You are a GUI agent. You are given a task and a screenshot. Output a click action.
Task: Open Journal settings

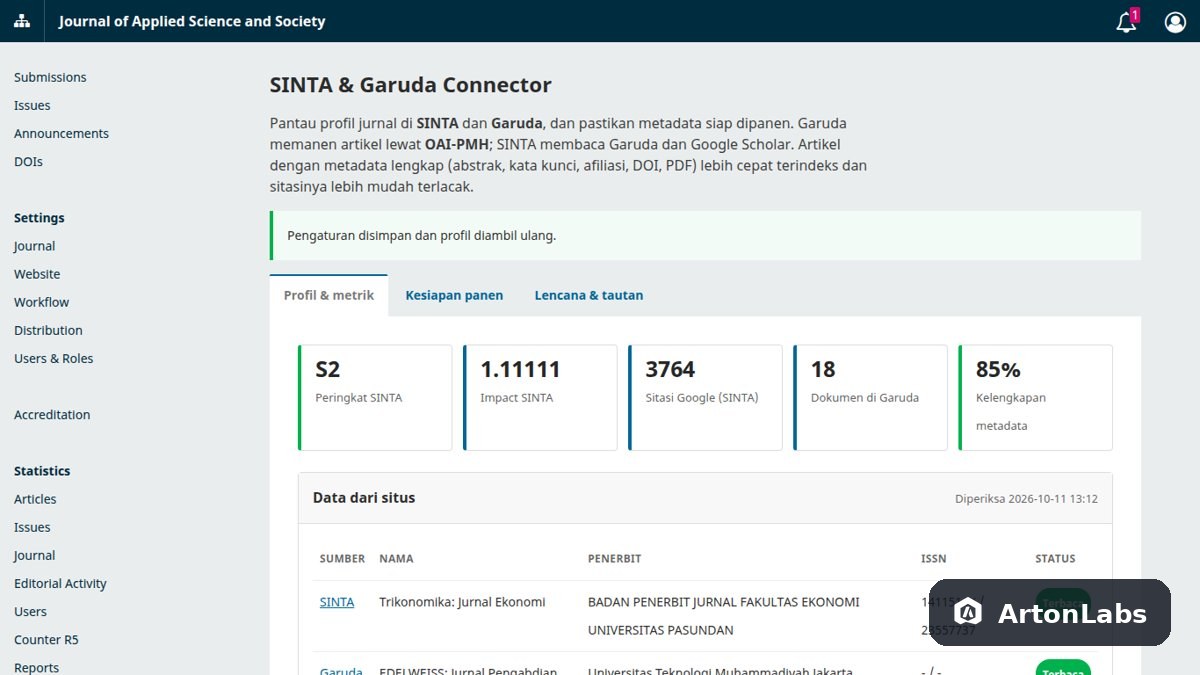pos(34,246)
